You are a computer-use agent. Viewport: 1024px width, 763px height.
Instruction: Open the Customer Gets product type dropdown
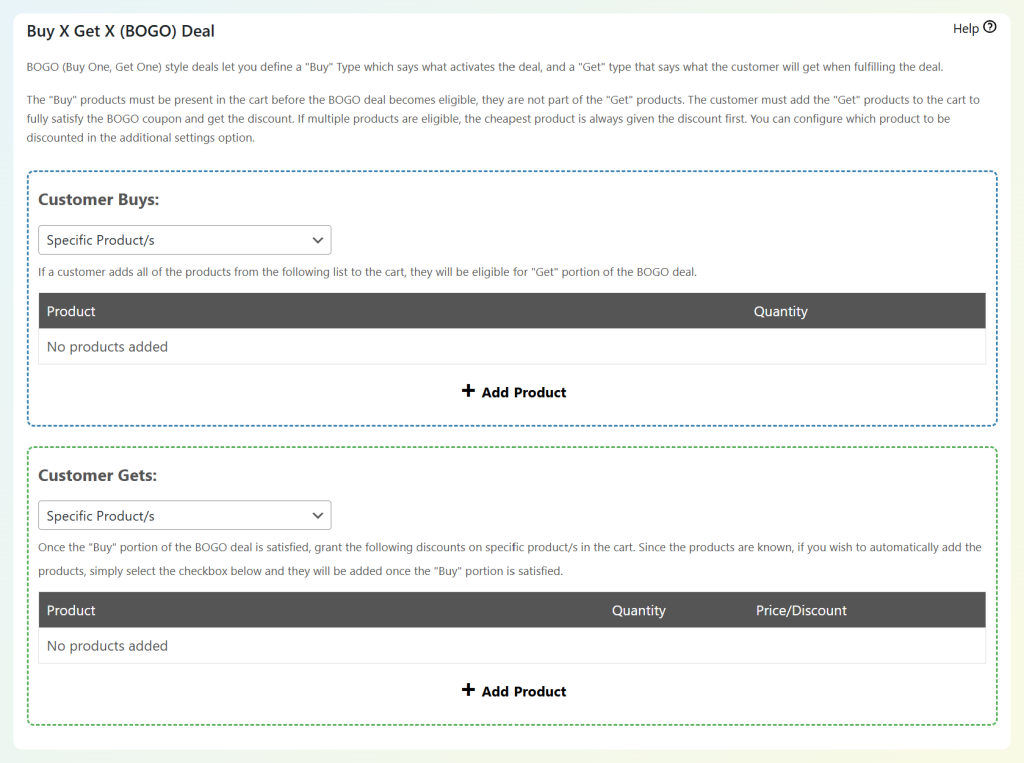coord(184,515)
